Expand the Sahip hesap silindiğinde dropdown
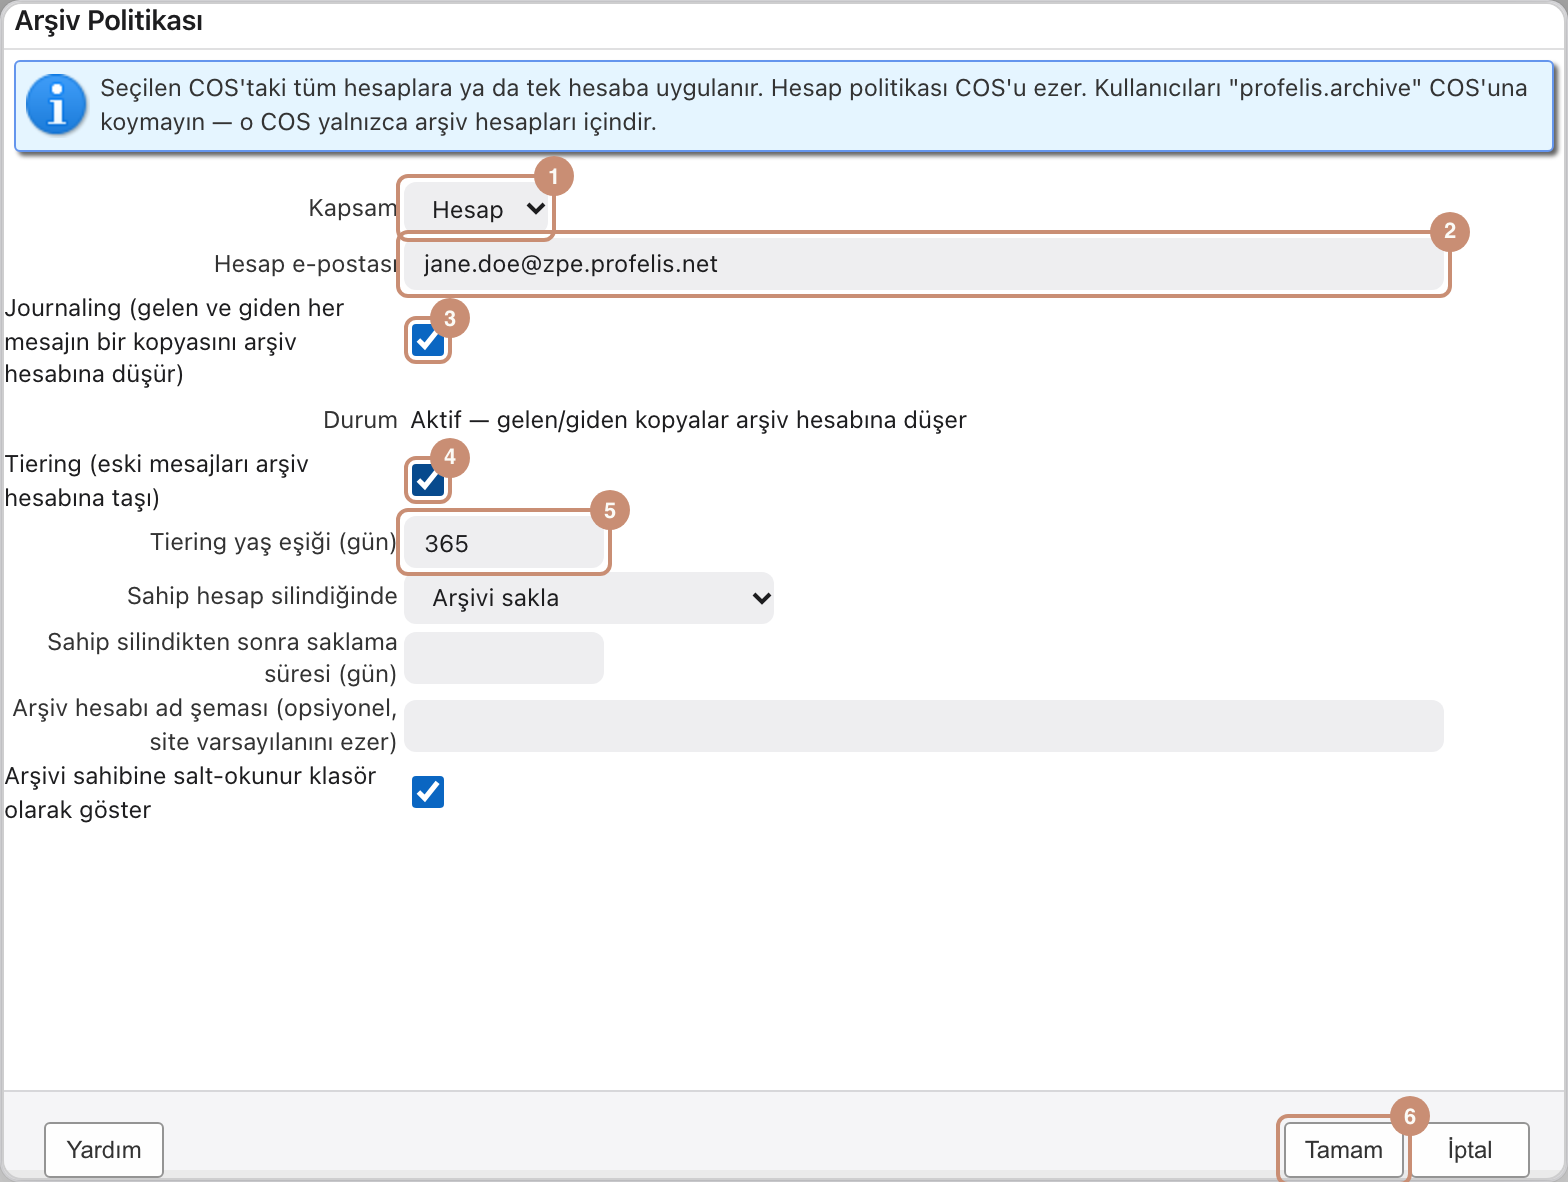The height and width of the screenshot is (1182, 1568). [x=589, y=598]
